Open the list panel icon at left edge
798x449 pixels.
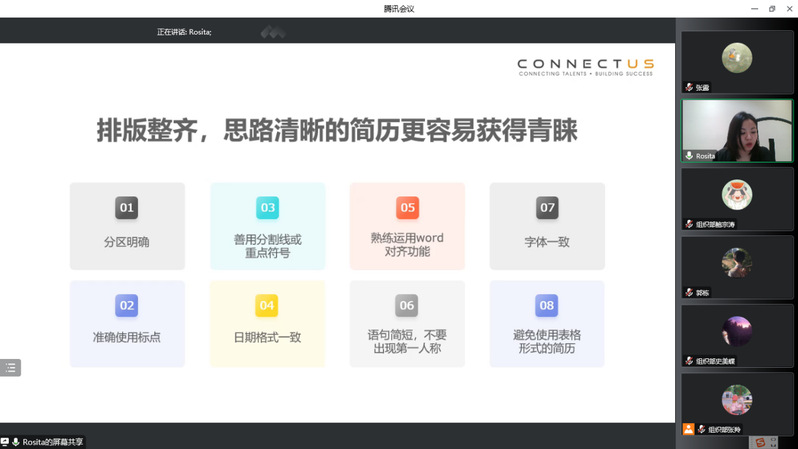10,368
